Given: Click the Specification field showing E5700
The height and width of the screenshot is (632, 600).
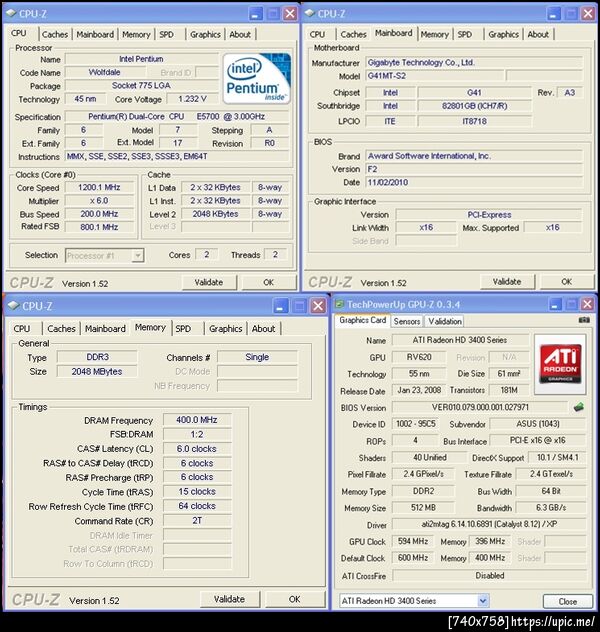Looking at the screenshot, I should (176, 116).
